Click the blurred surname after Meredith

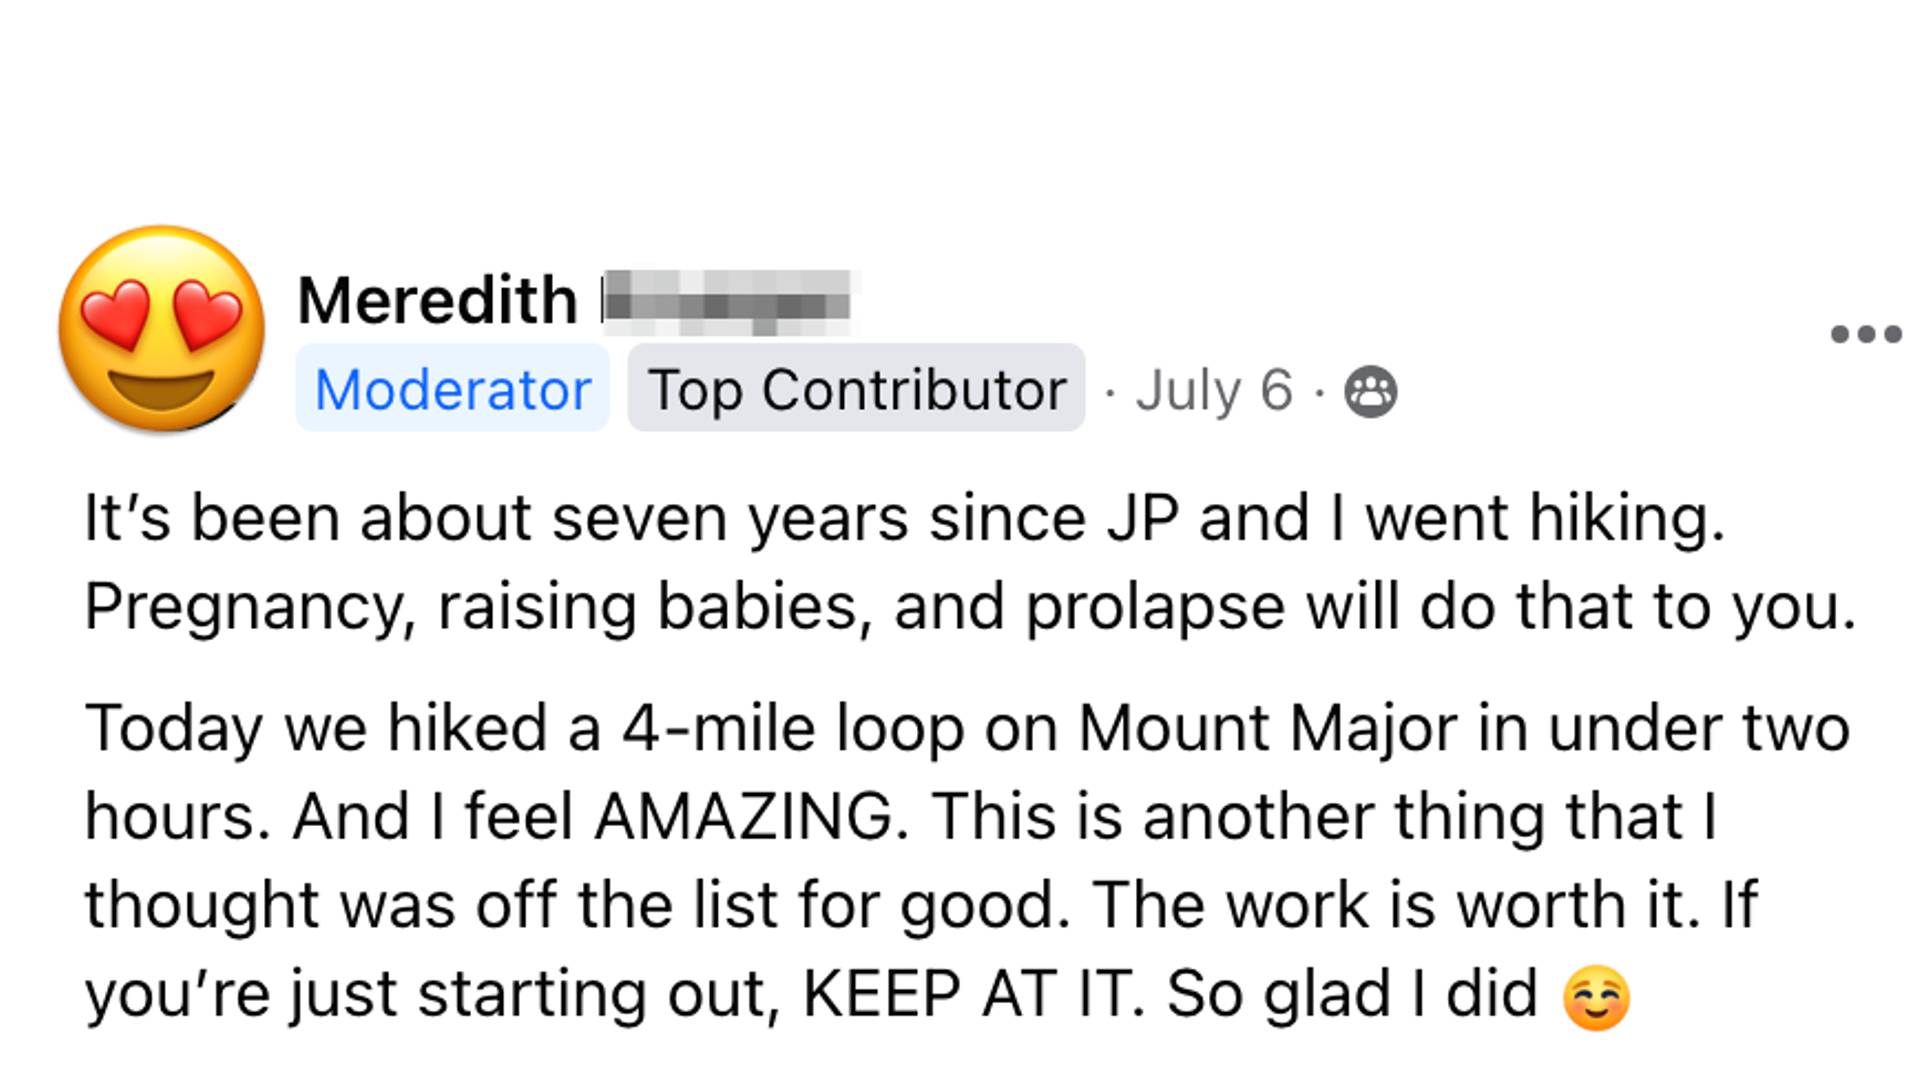[728, 301]
